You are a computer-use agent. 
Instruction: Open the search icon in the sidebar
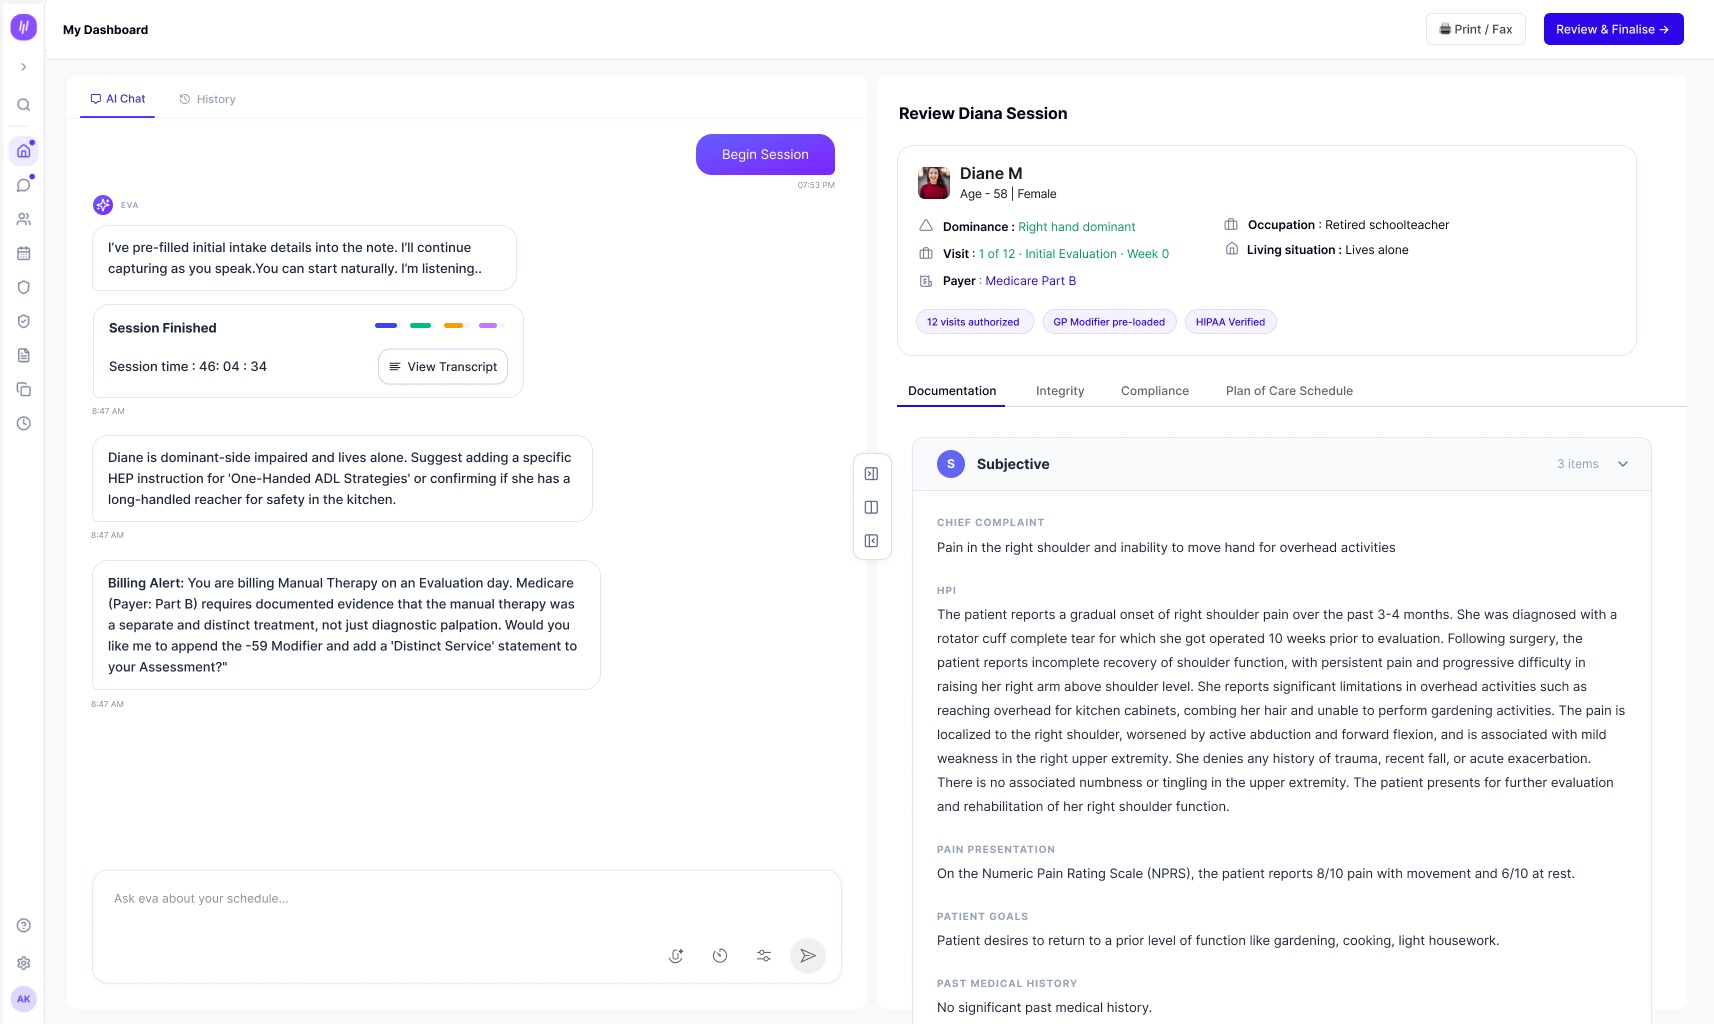click(24, 105)
